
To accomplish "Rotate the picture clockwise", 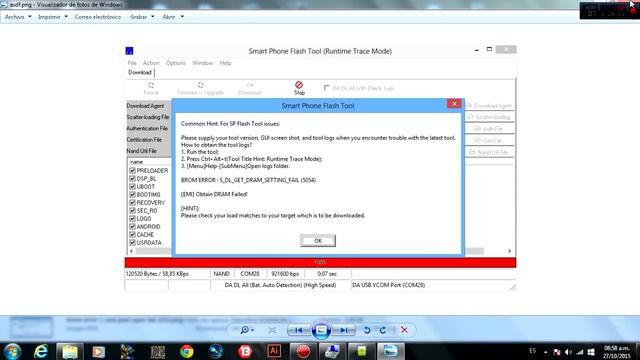I will click(x=382, y=330).
